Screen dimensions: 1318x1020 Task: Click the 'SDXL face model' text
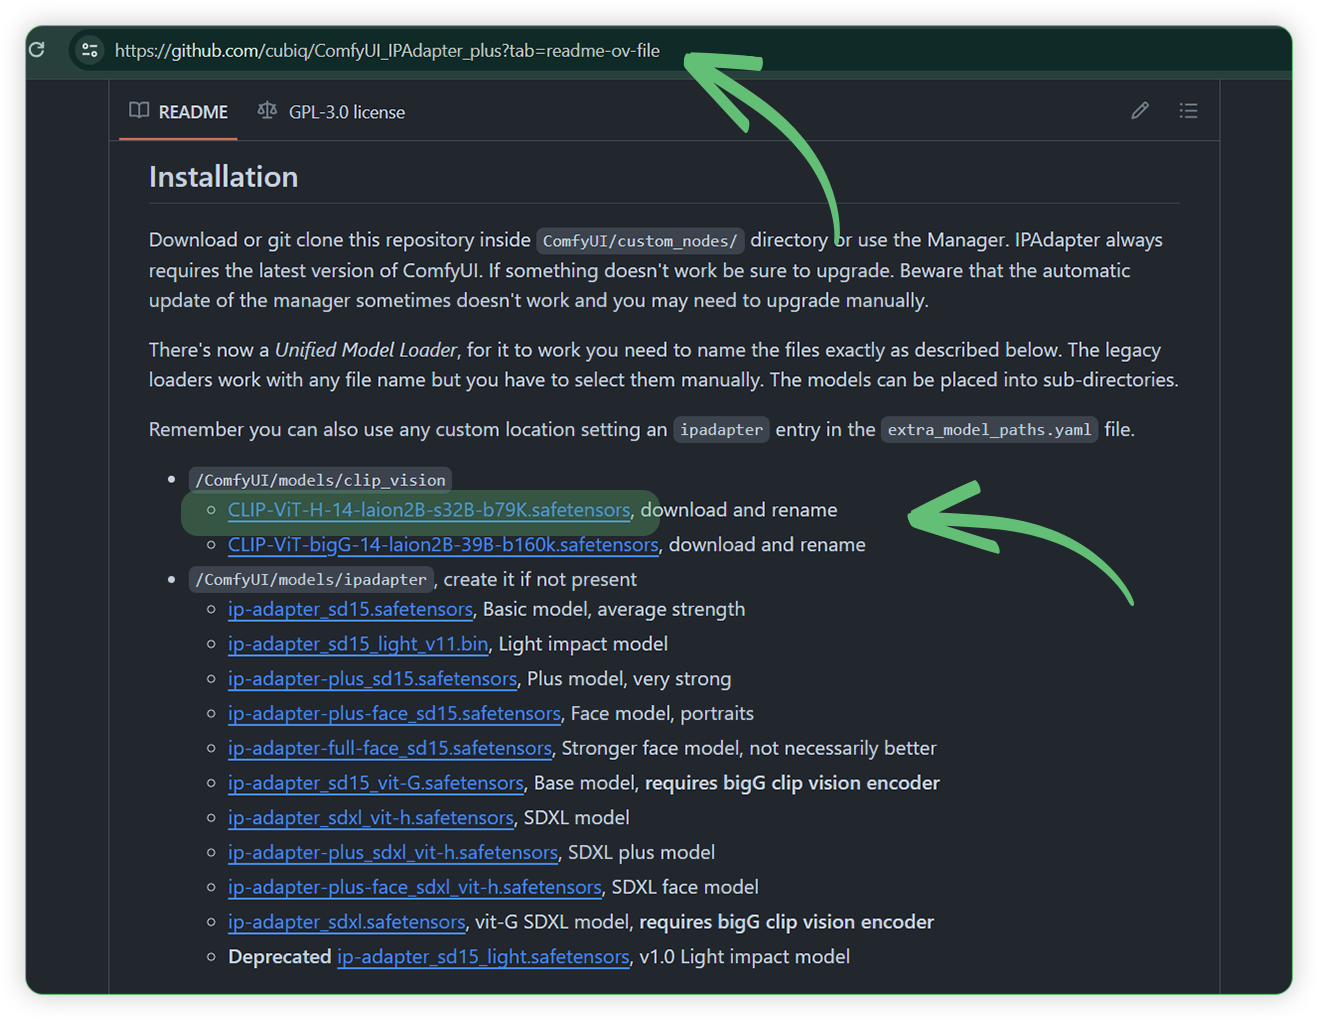click(x=685, y=887)
